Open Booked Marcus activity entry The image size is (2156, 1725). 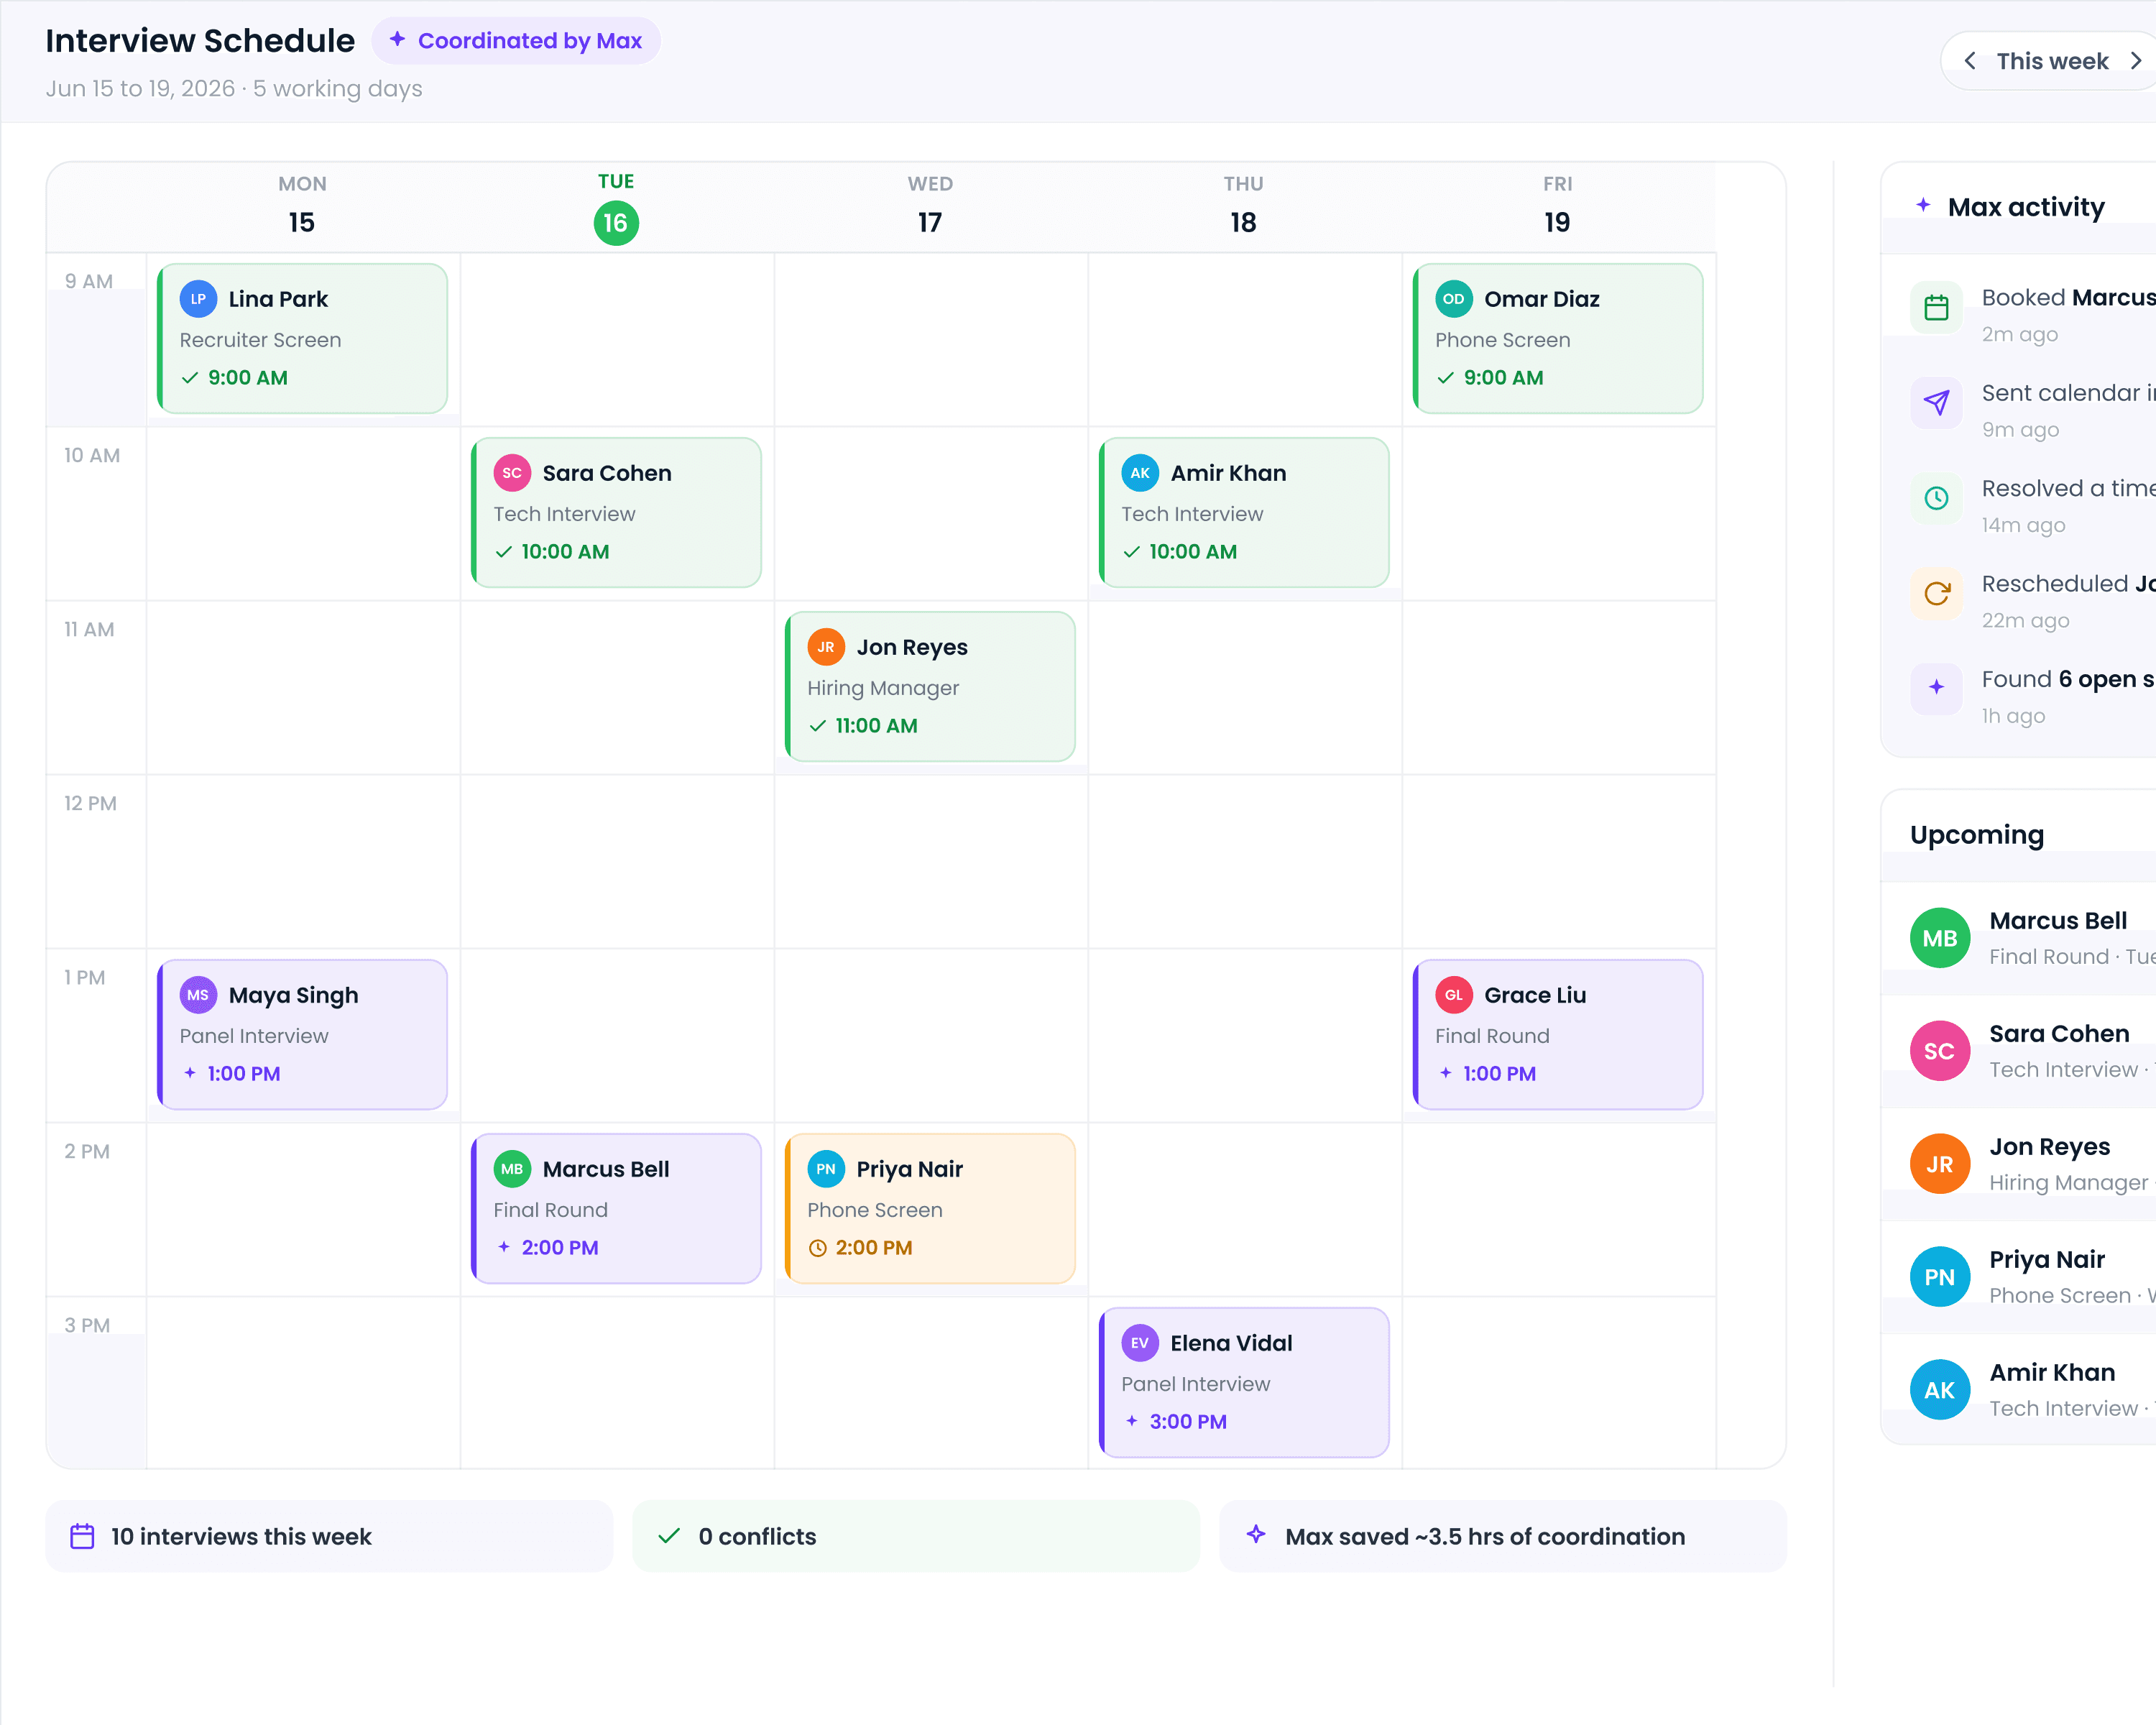(x=2033, y=315)
